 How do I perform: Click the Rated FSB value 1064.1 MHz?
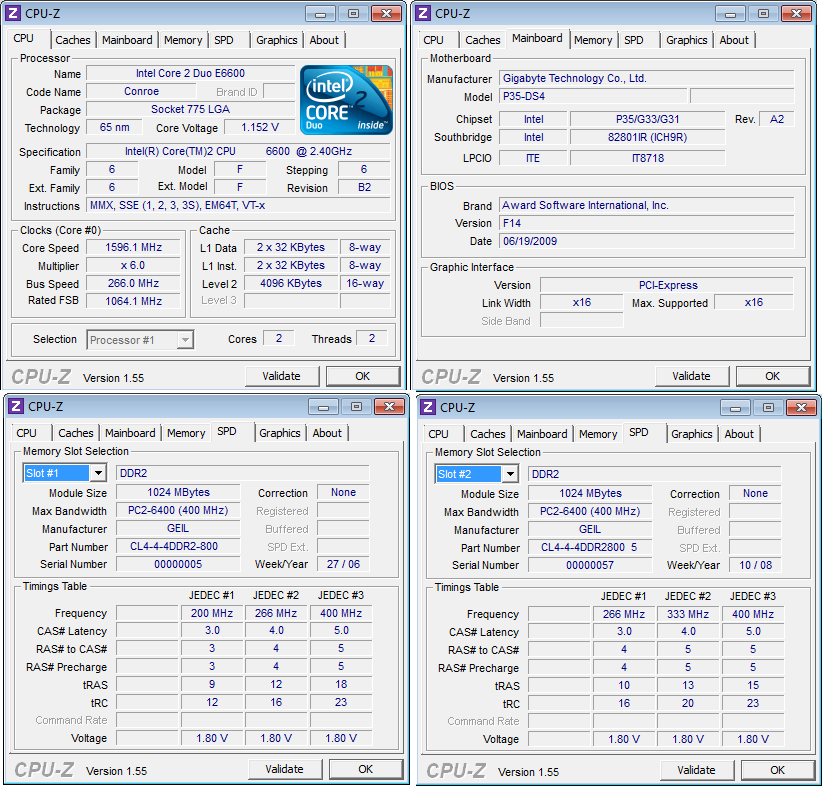[133, 301]
